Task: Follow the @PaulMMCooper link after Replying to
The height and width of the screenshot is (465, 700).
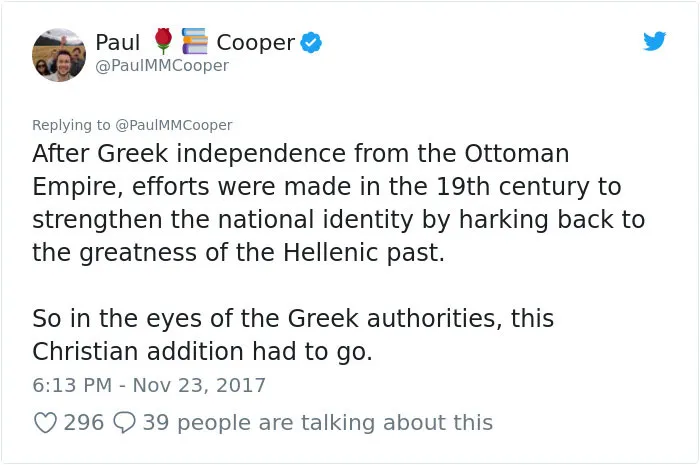Action: [x=174, y=125]
